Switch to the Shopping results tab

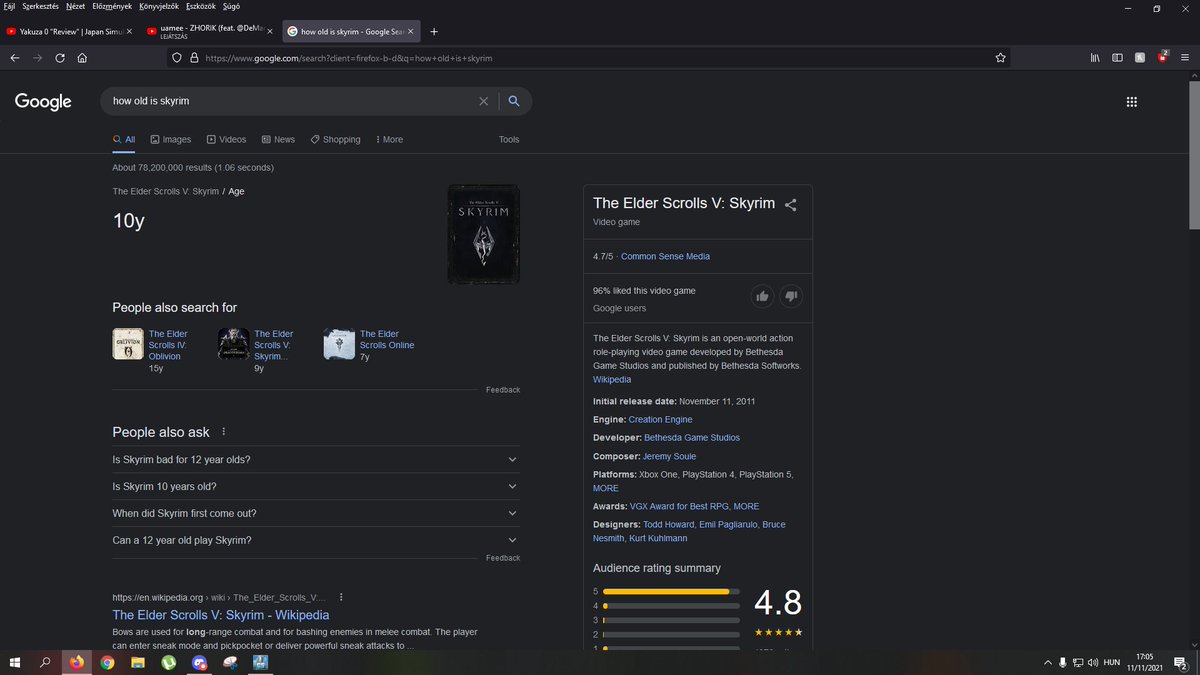(335, 139)
